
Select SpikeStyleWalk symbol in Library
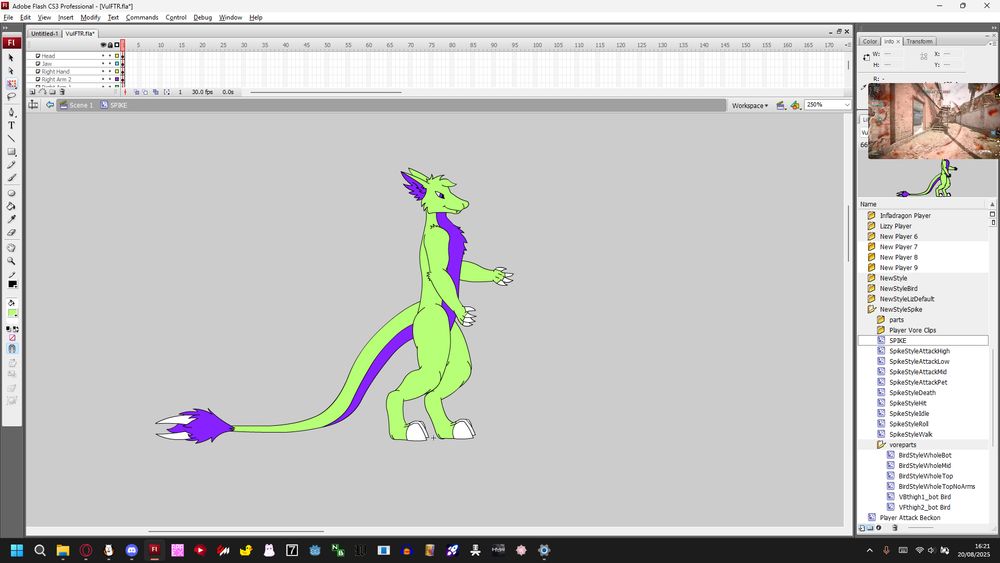[x=910, y=434]
